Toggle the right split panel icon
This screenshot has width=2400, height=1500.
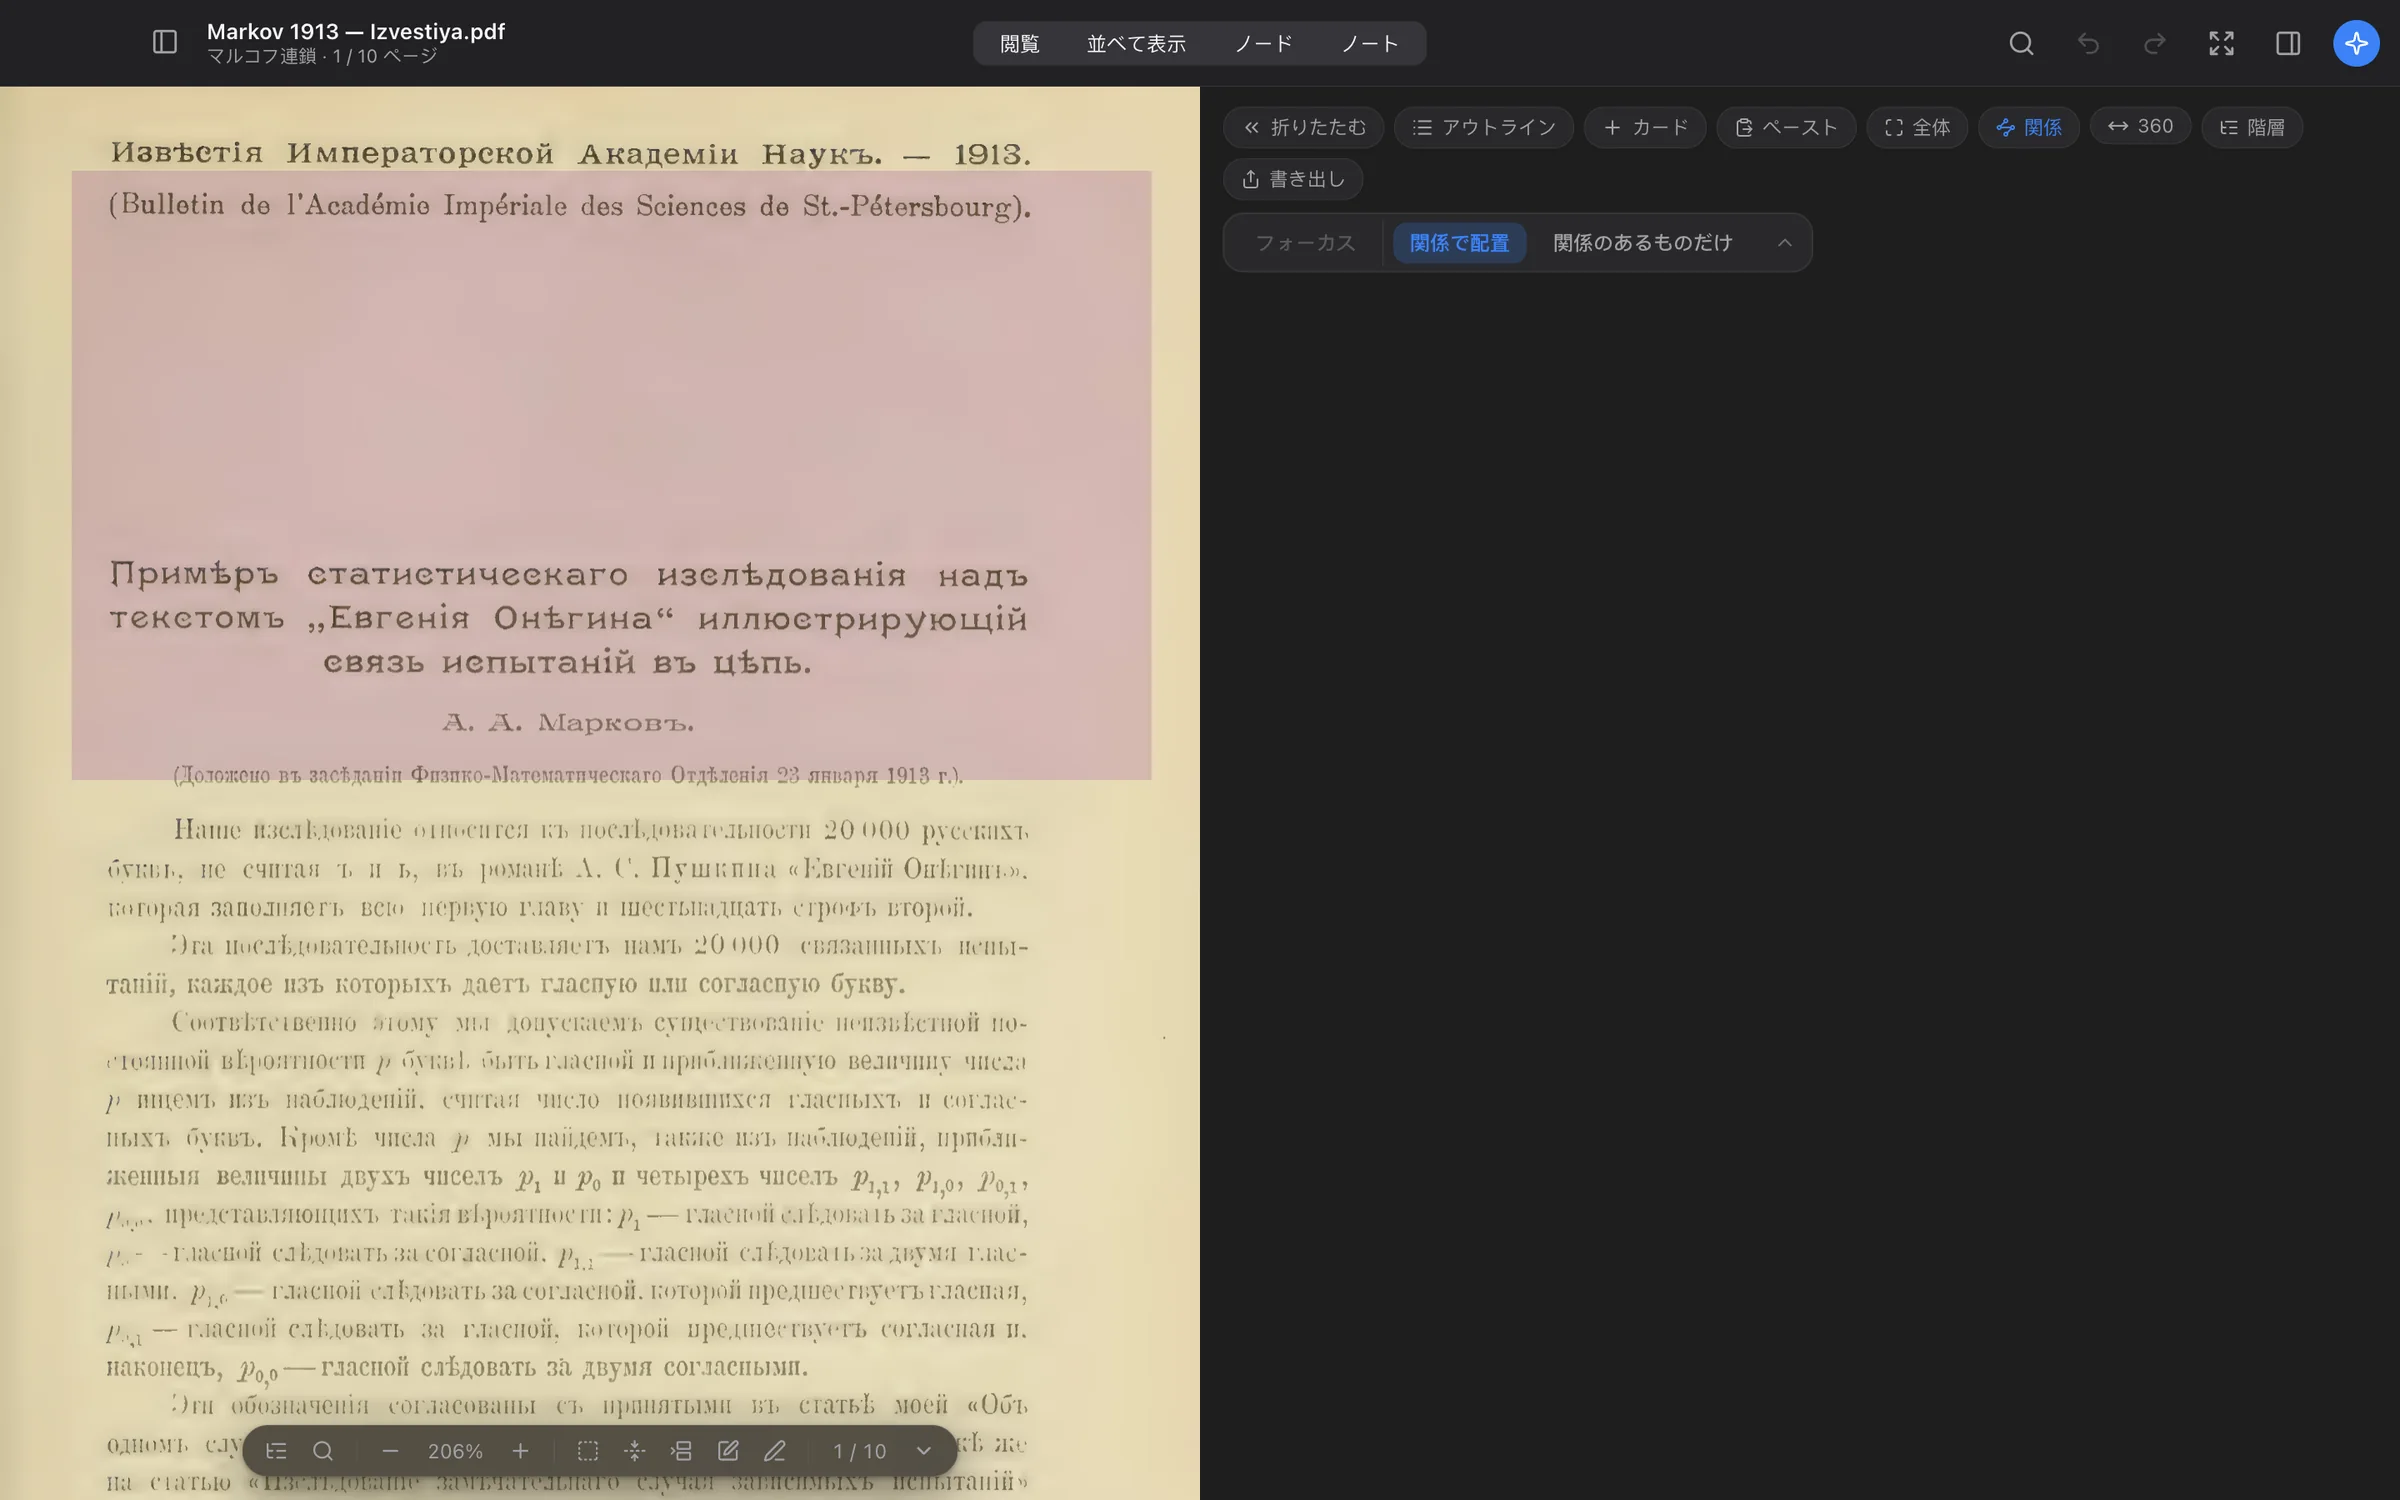[x=2288, y=43]
